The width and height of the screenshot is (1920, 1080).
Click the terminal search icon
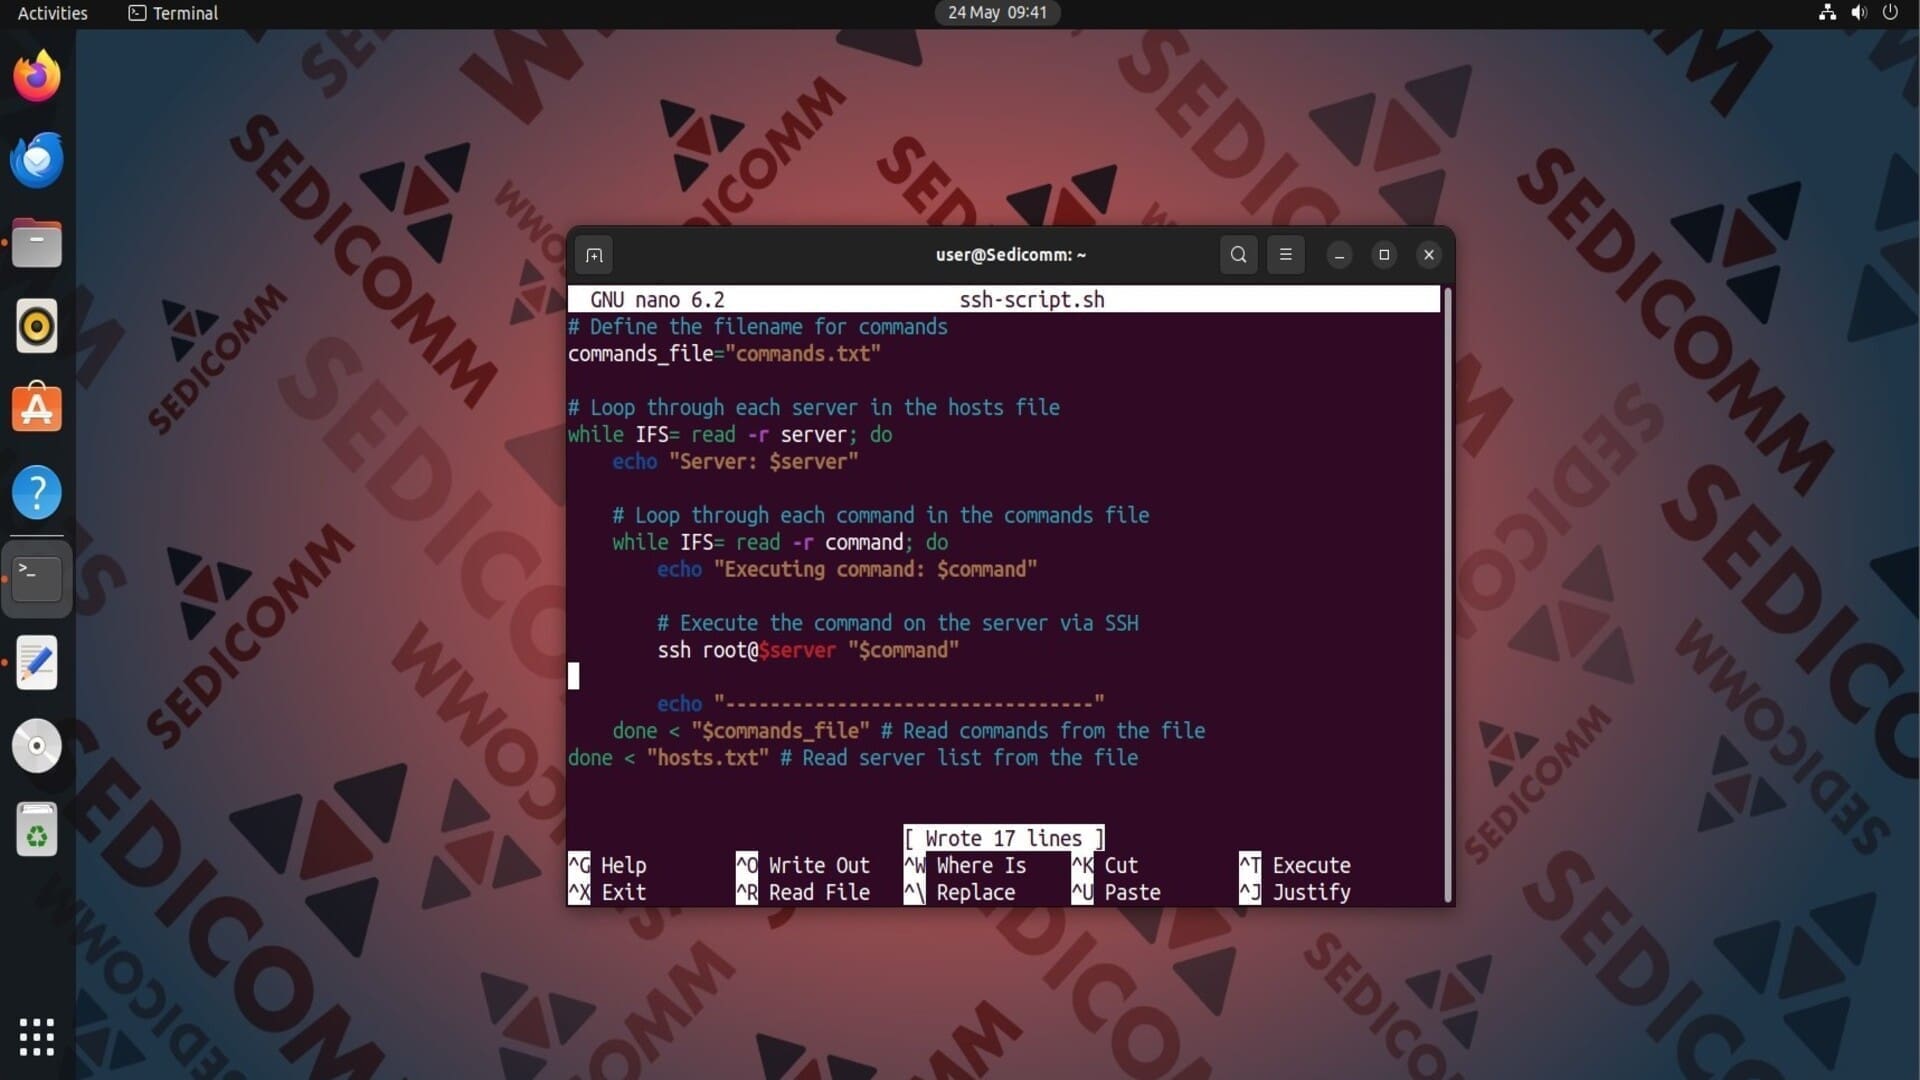(x=1238, y=255)
